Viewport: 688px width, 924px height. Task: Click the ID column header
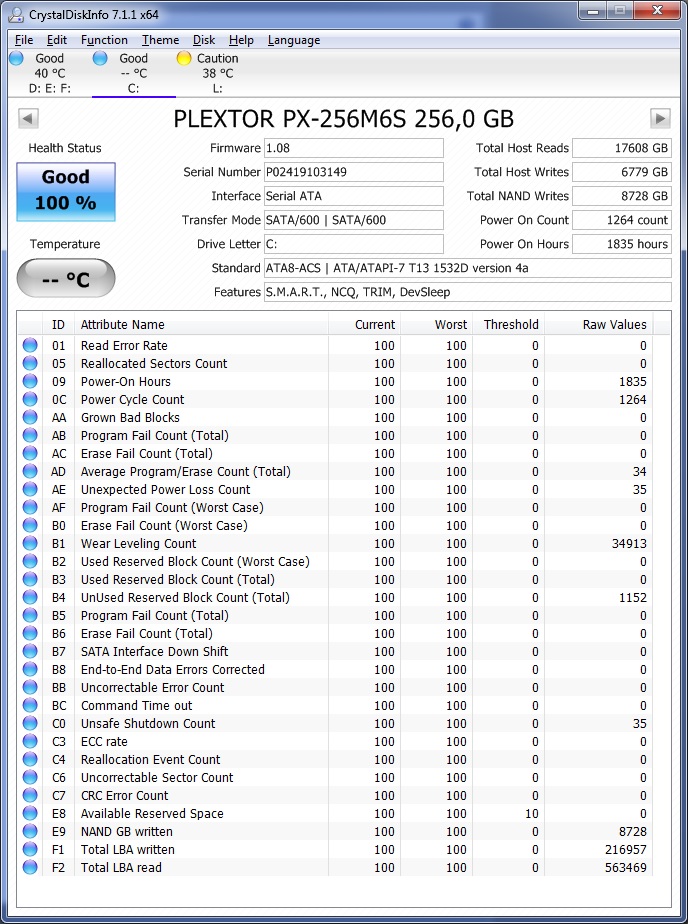coord(58,324)
